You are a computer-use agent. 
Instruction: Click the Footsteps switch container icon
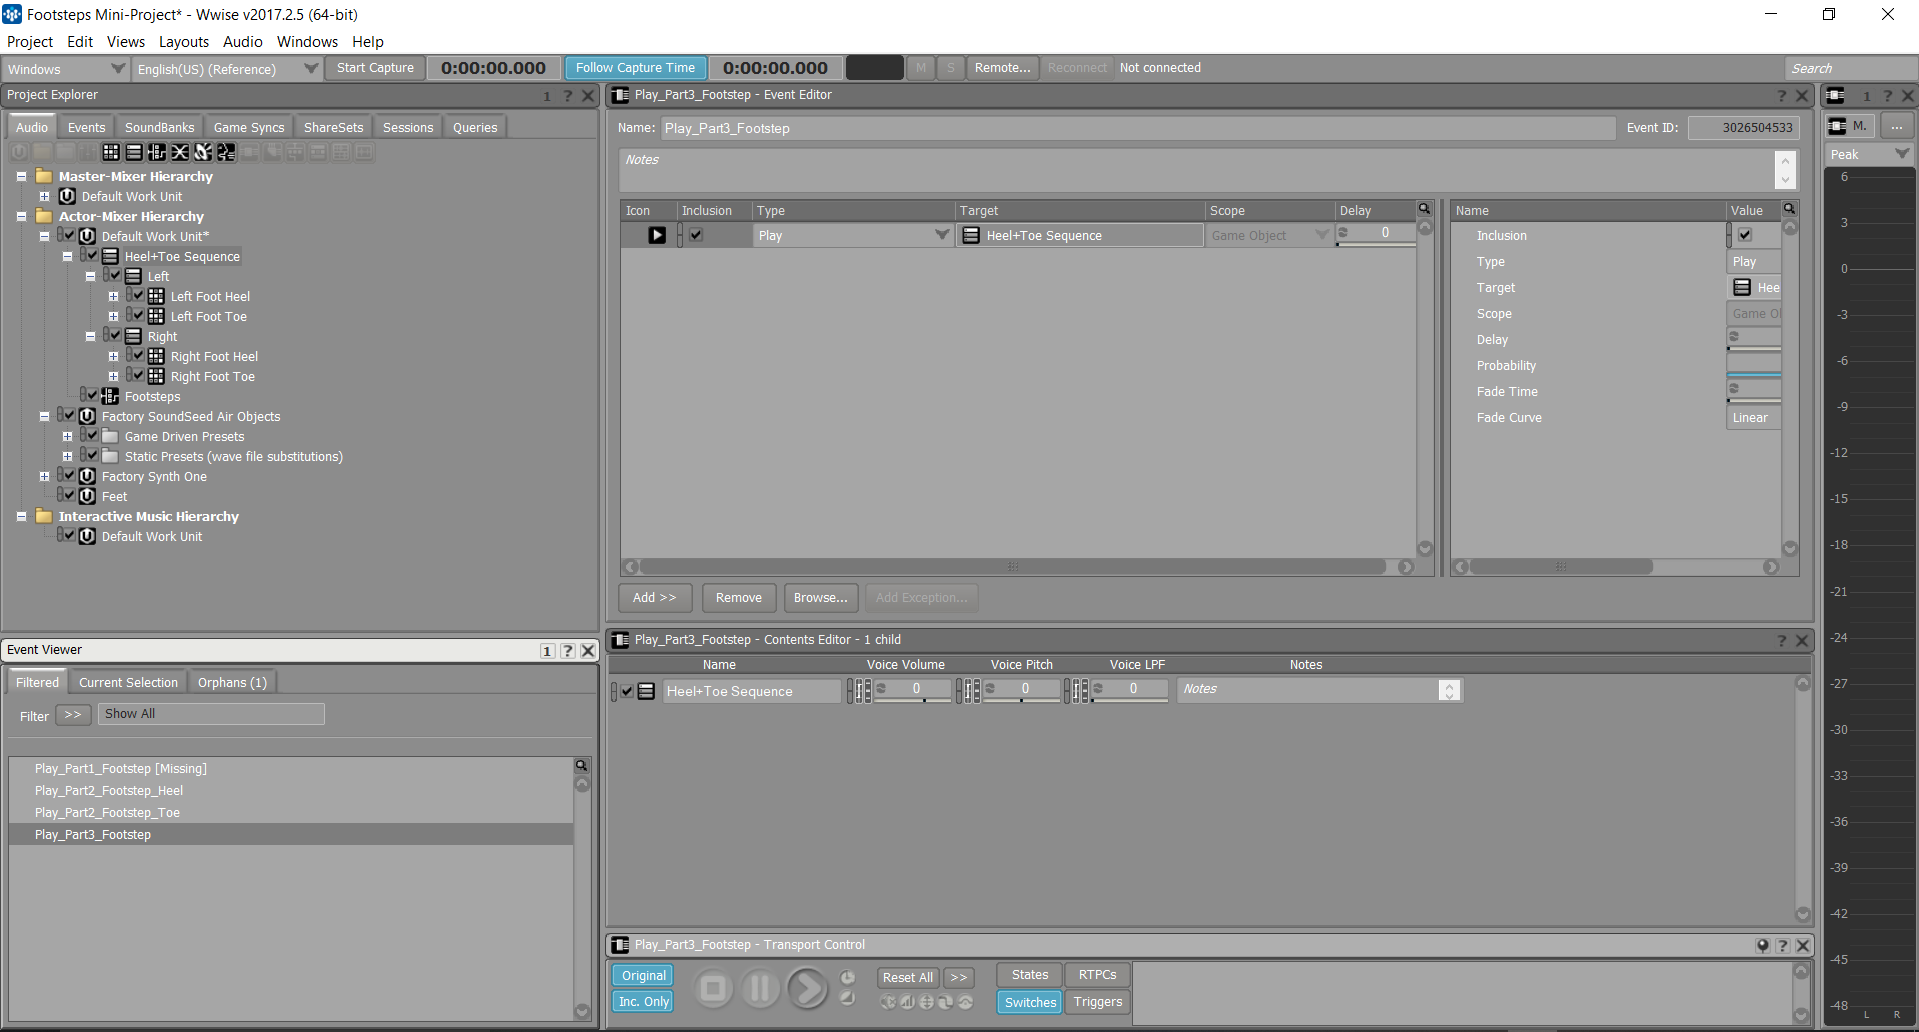[x=110, y=396]
